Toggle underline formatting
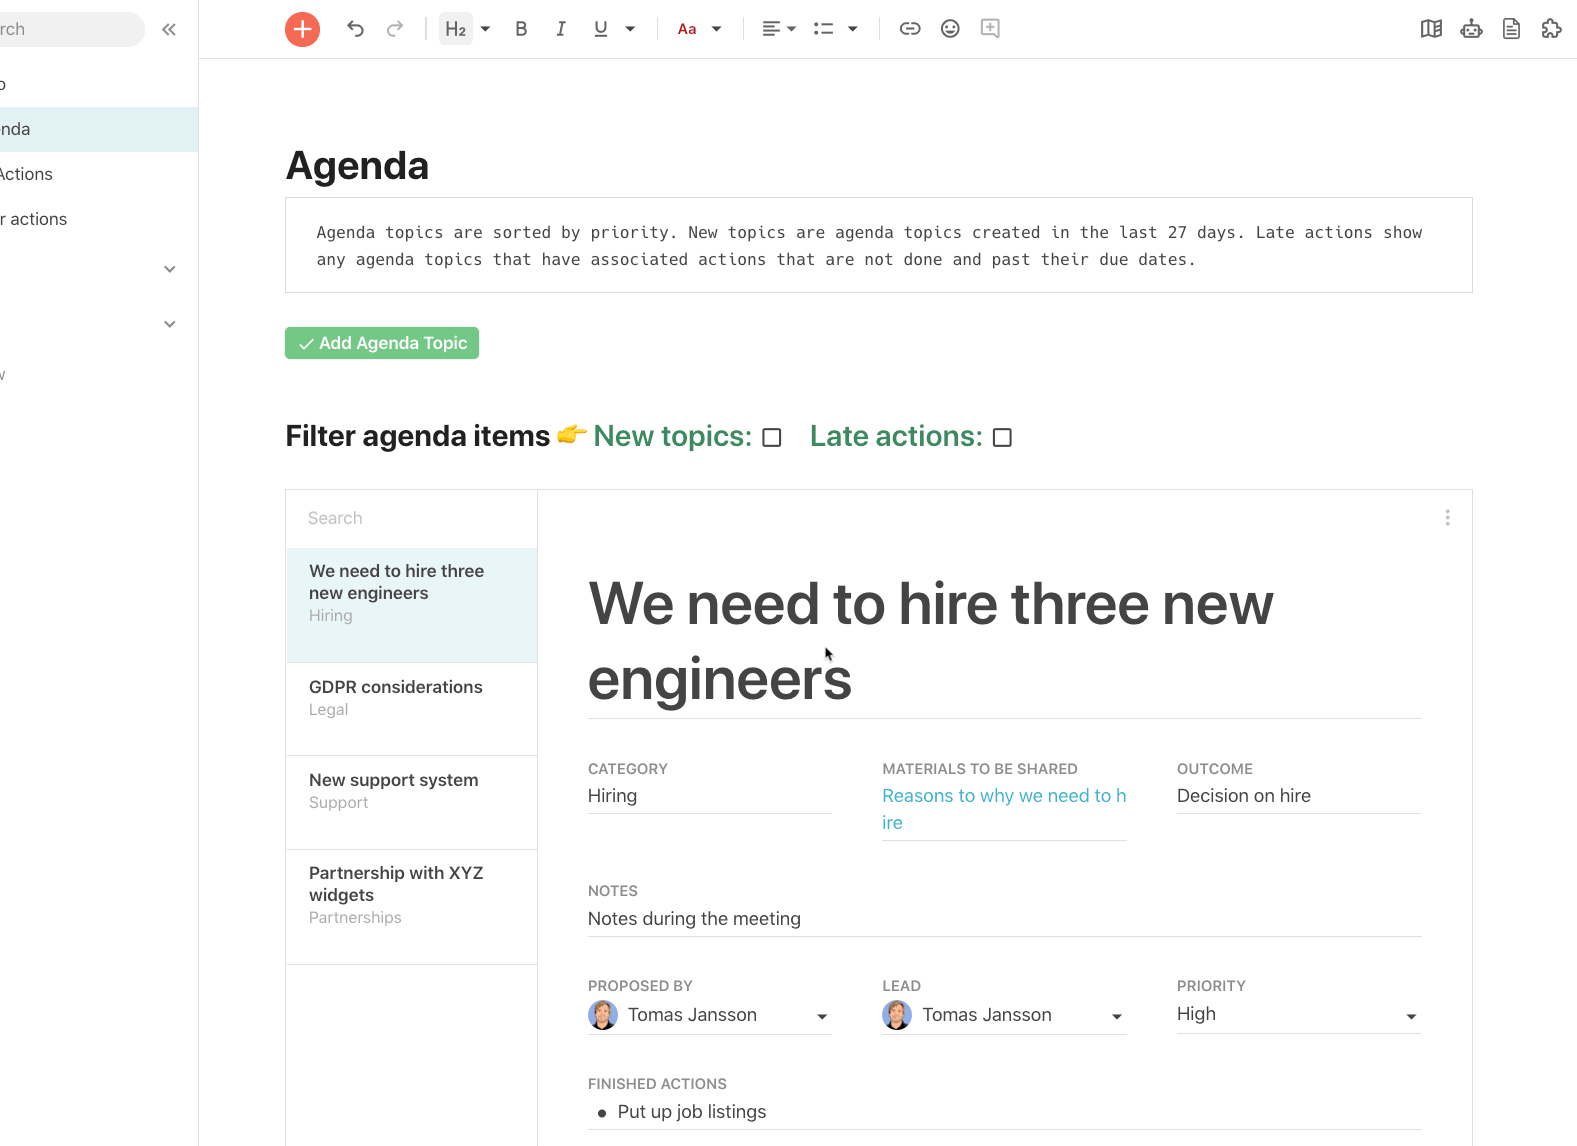Image resolution: width=1577 pixels, height=1146 pixels. (x=601, y=29)
